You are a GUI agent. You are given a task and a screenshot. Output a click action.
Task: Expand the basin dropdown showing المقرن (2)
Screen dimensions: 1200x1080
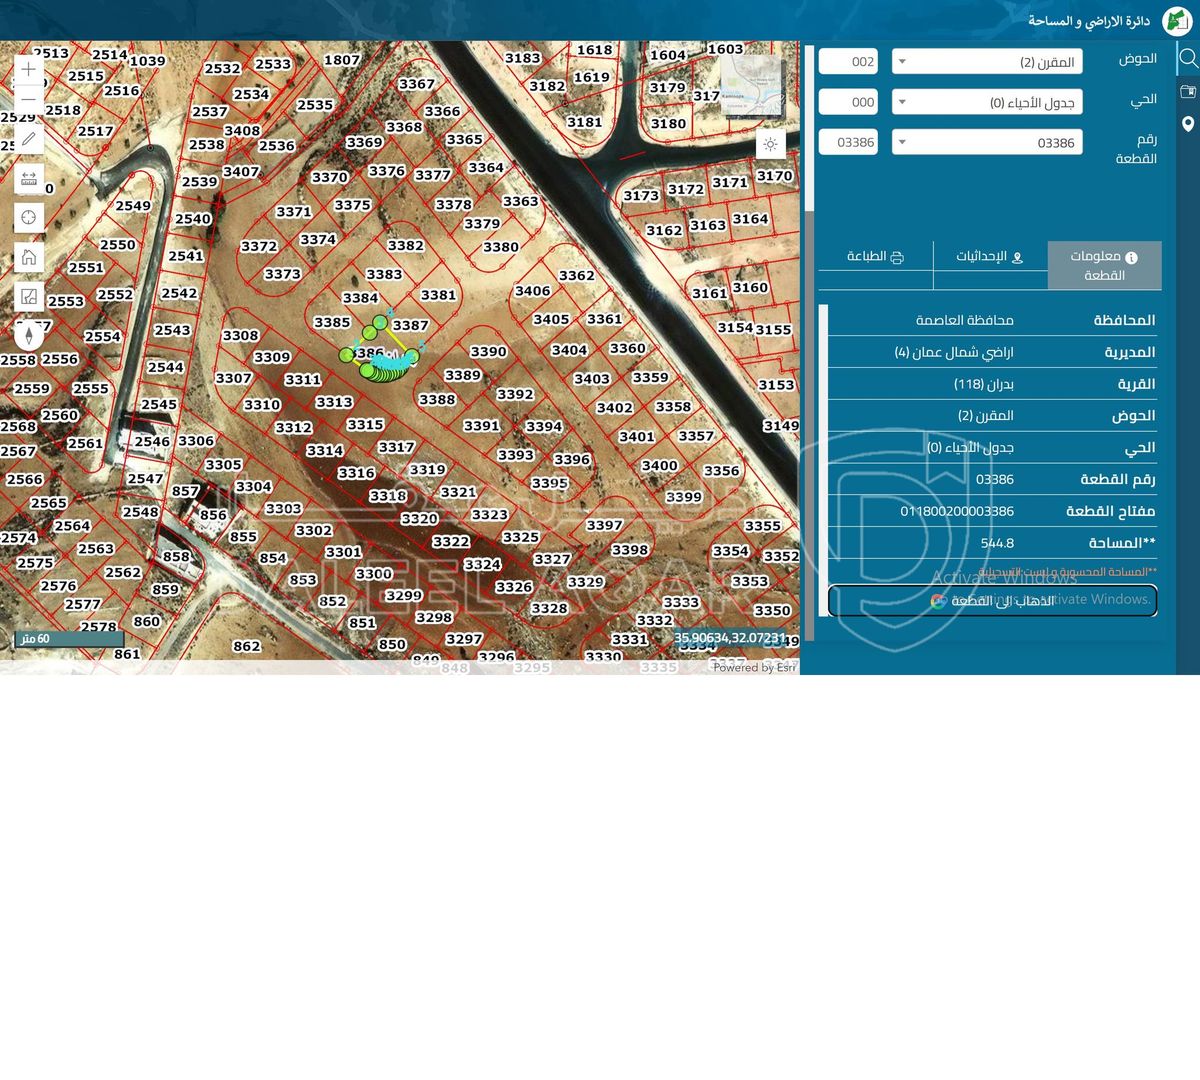point(986,62)
